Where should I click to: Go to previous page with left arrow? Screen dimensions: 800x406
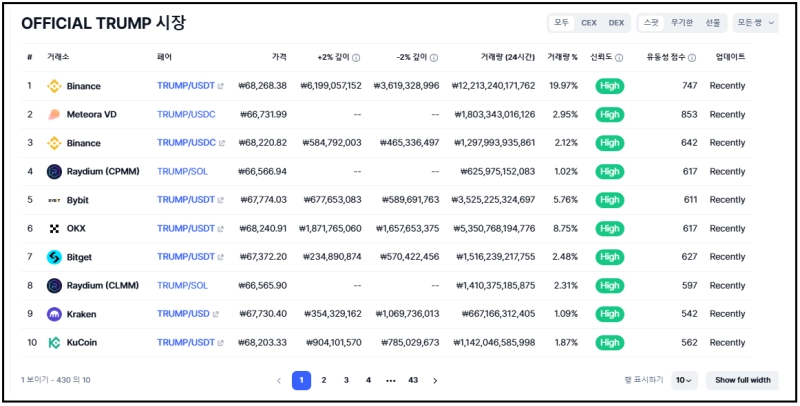pyautogui.click(x=279, y=380)
